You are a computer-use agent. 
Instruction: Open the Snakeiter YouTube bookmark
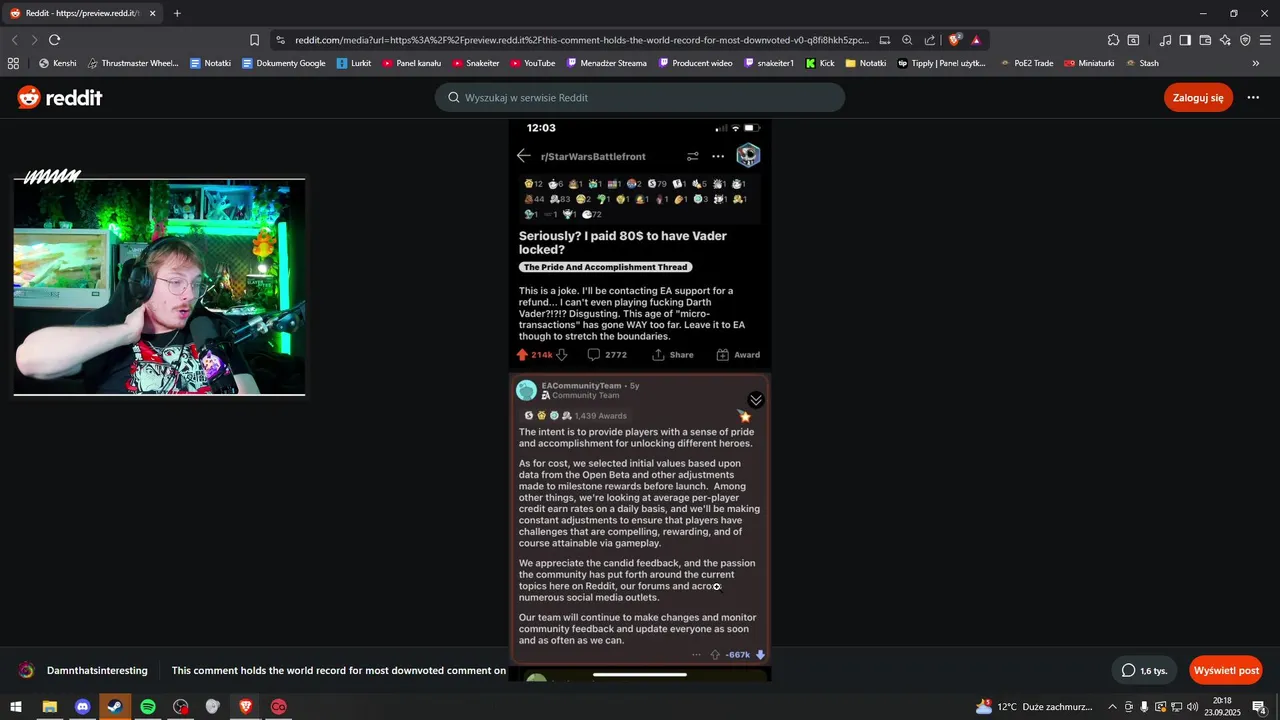tap(476, 63)
